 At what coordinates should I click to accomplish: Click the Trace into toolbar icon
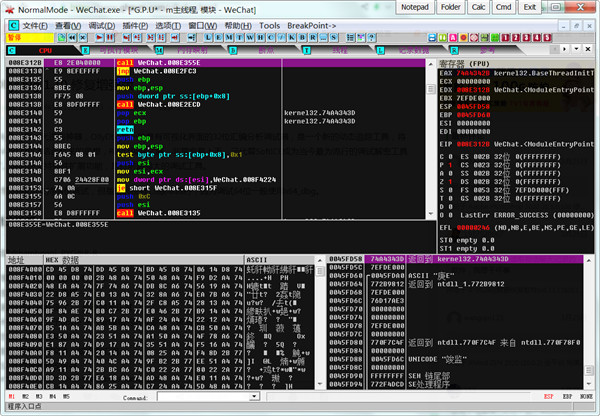point(151,38)
